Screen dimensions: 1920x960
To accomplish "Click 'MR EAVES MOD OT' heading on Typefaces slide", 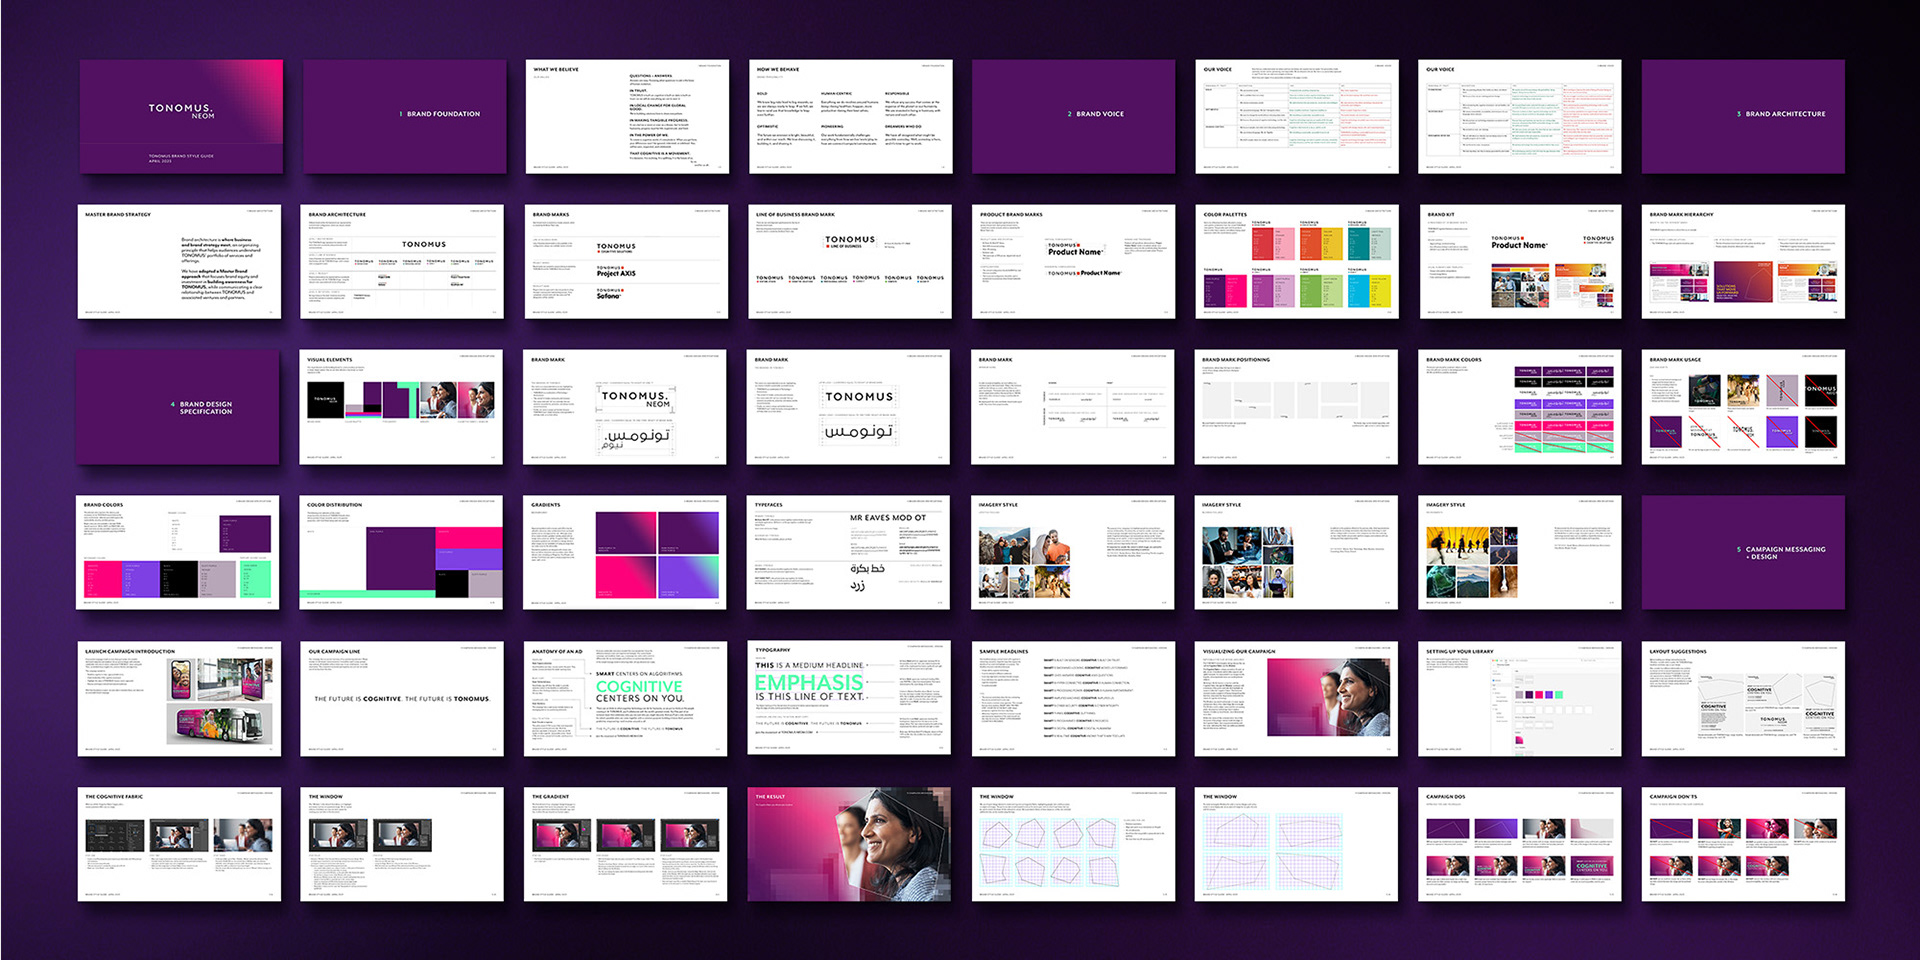I will (888, 518).
